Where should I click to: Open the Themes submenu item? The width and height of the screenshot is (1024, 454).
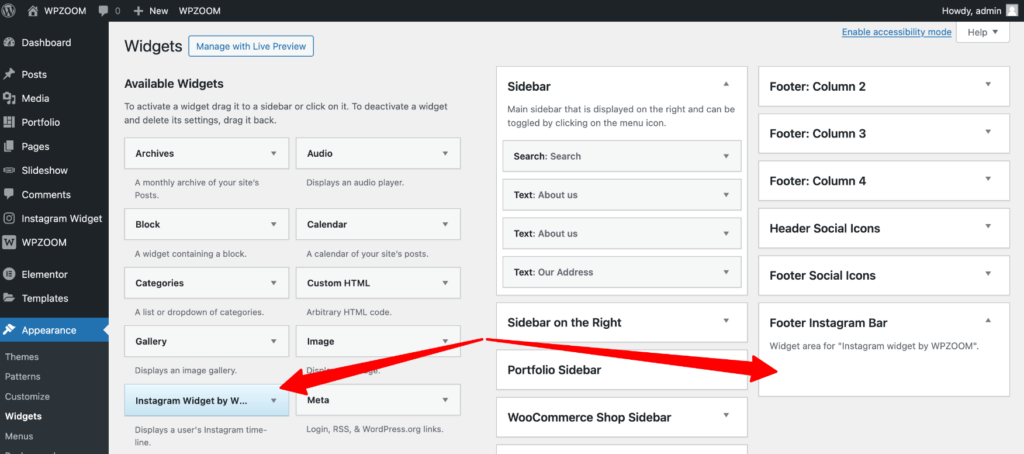tap(22, 357)
